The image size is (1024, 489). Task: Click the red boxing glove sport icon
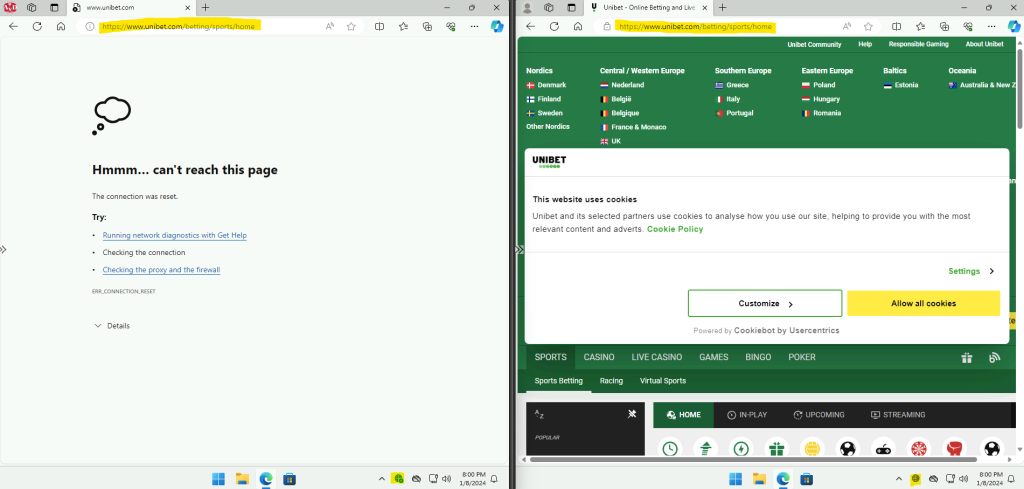(x=956, y=449)
